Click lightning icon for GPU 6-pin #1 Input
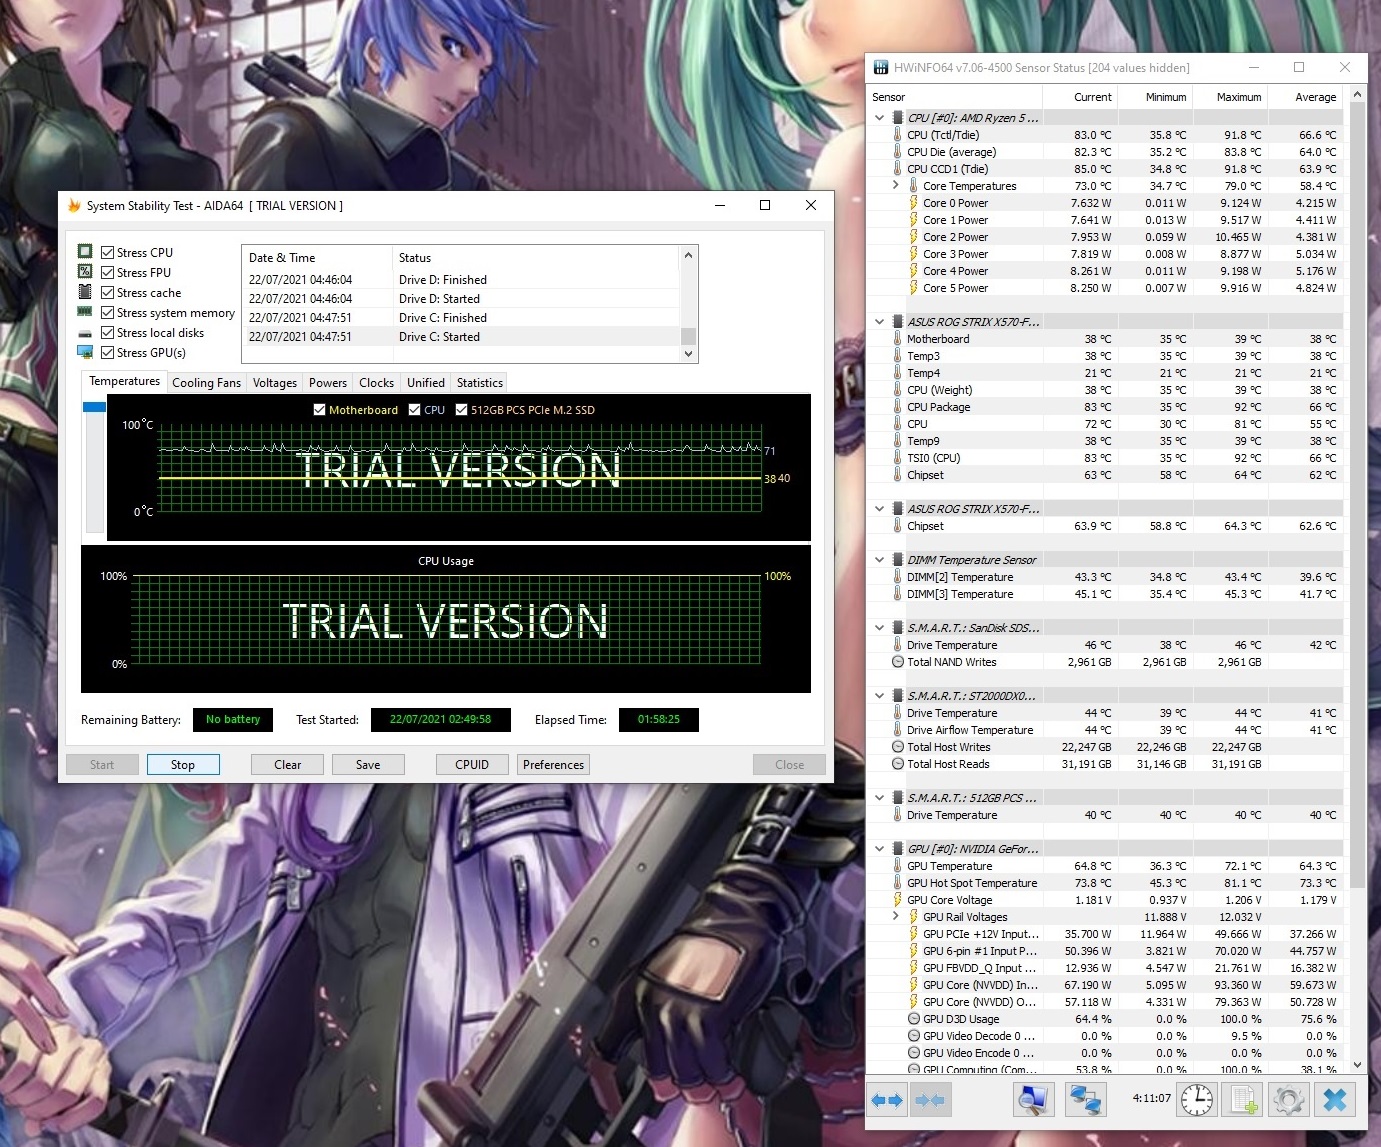 click(913, 951)
